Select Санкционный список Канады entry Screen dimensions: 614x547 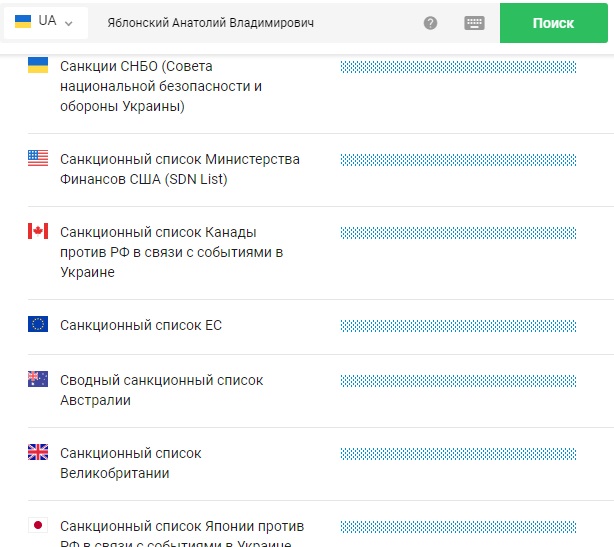click(171, 252)
